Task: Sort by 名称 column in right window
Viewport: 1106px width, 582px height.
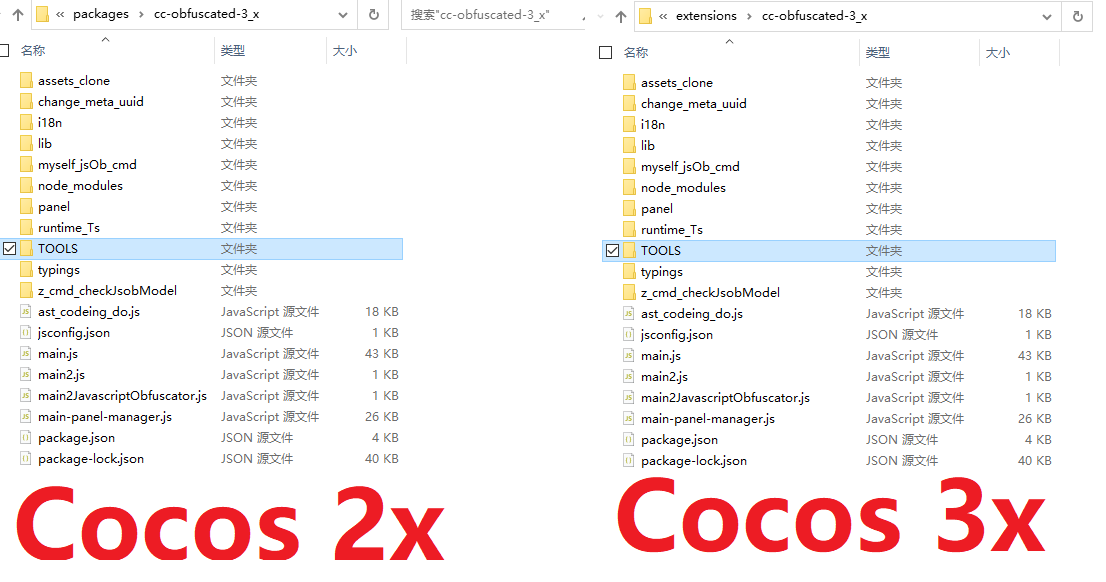Action: tap(636, 53)
